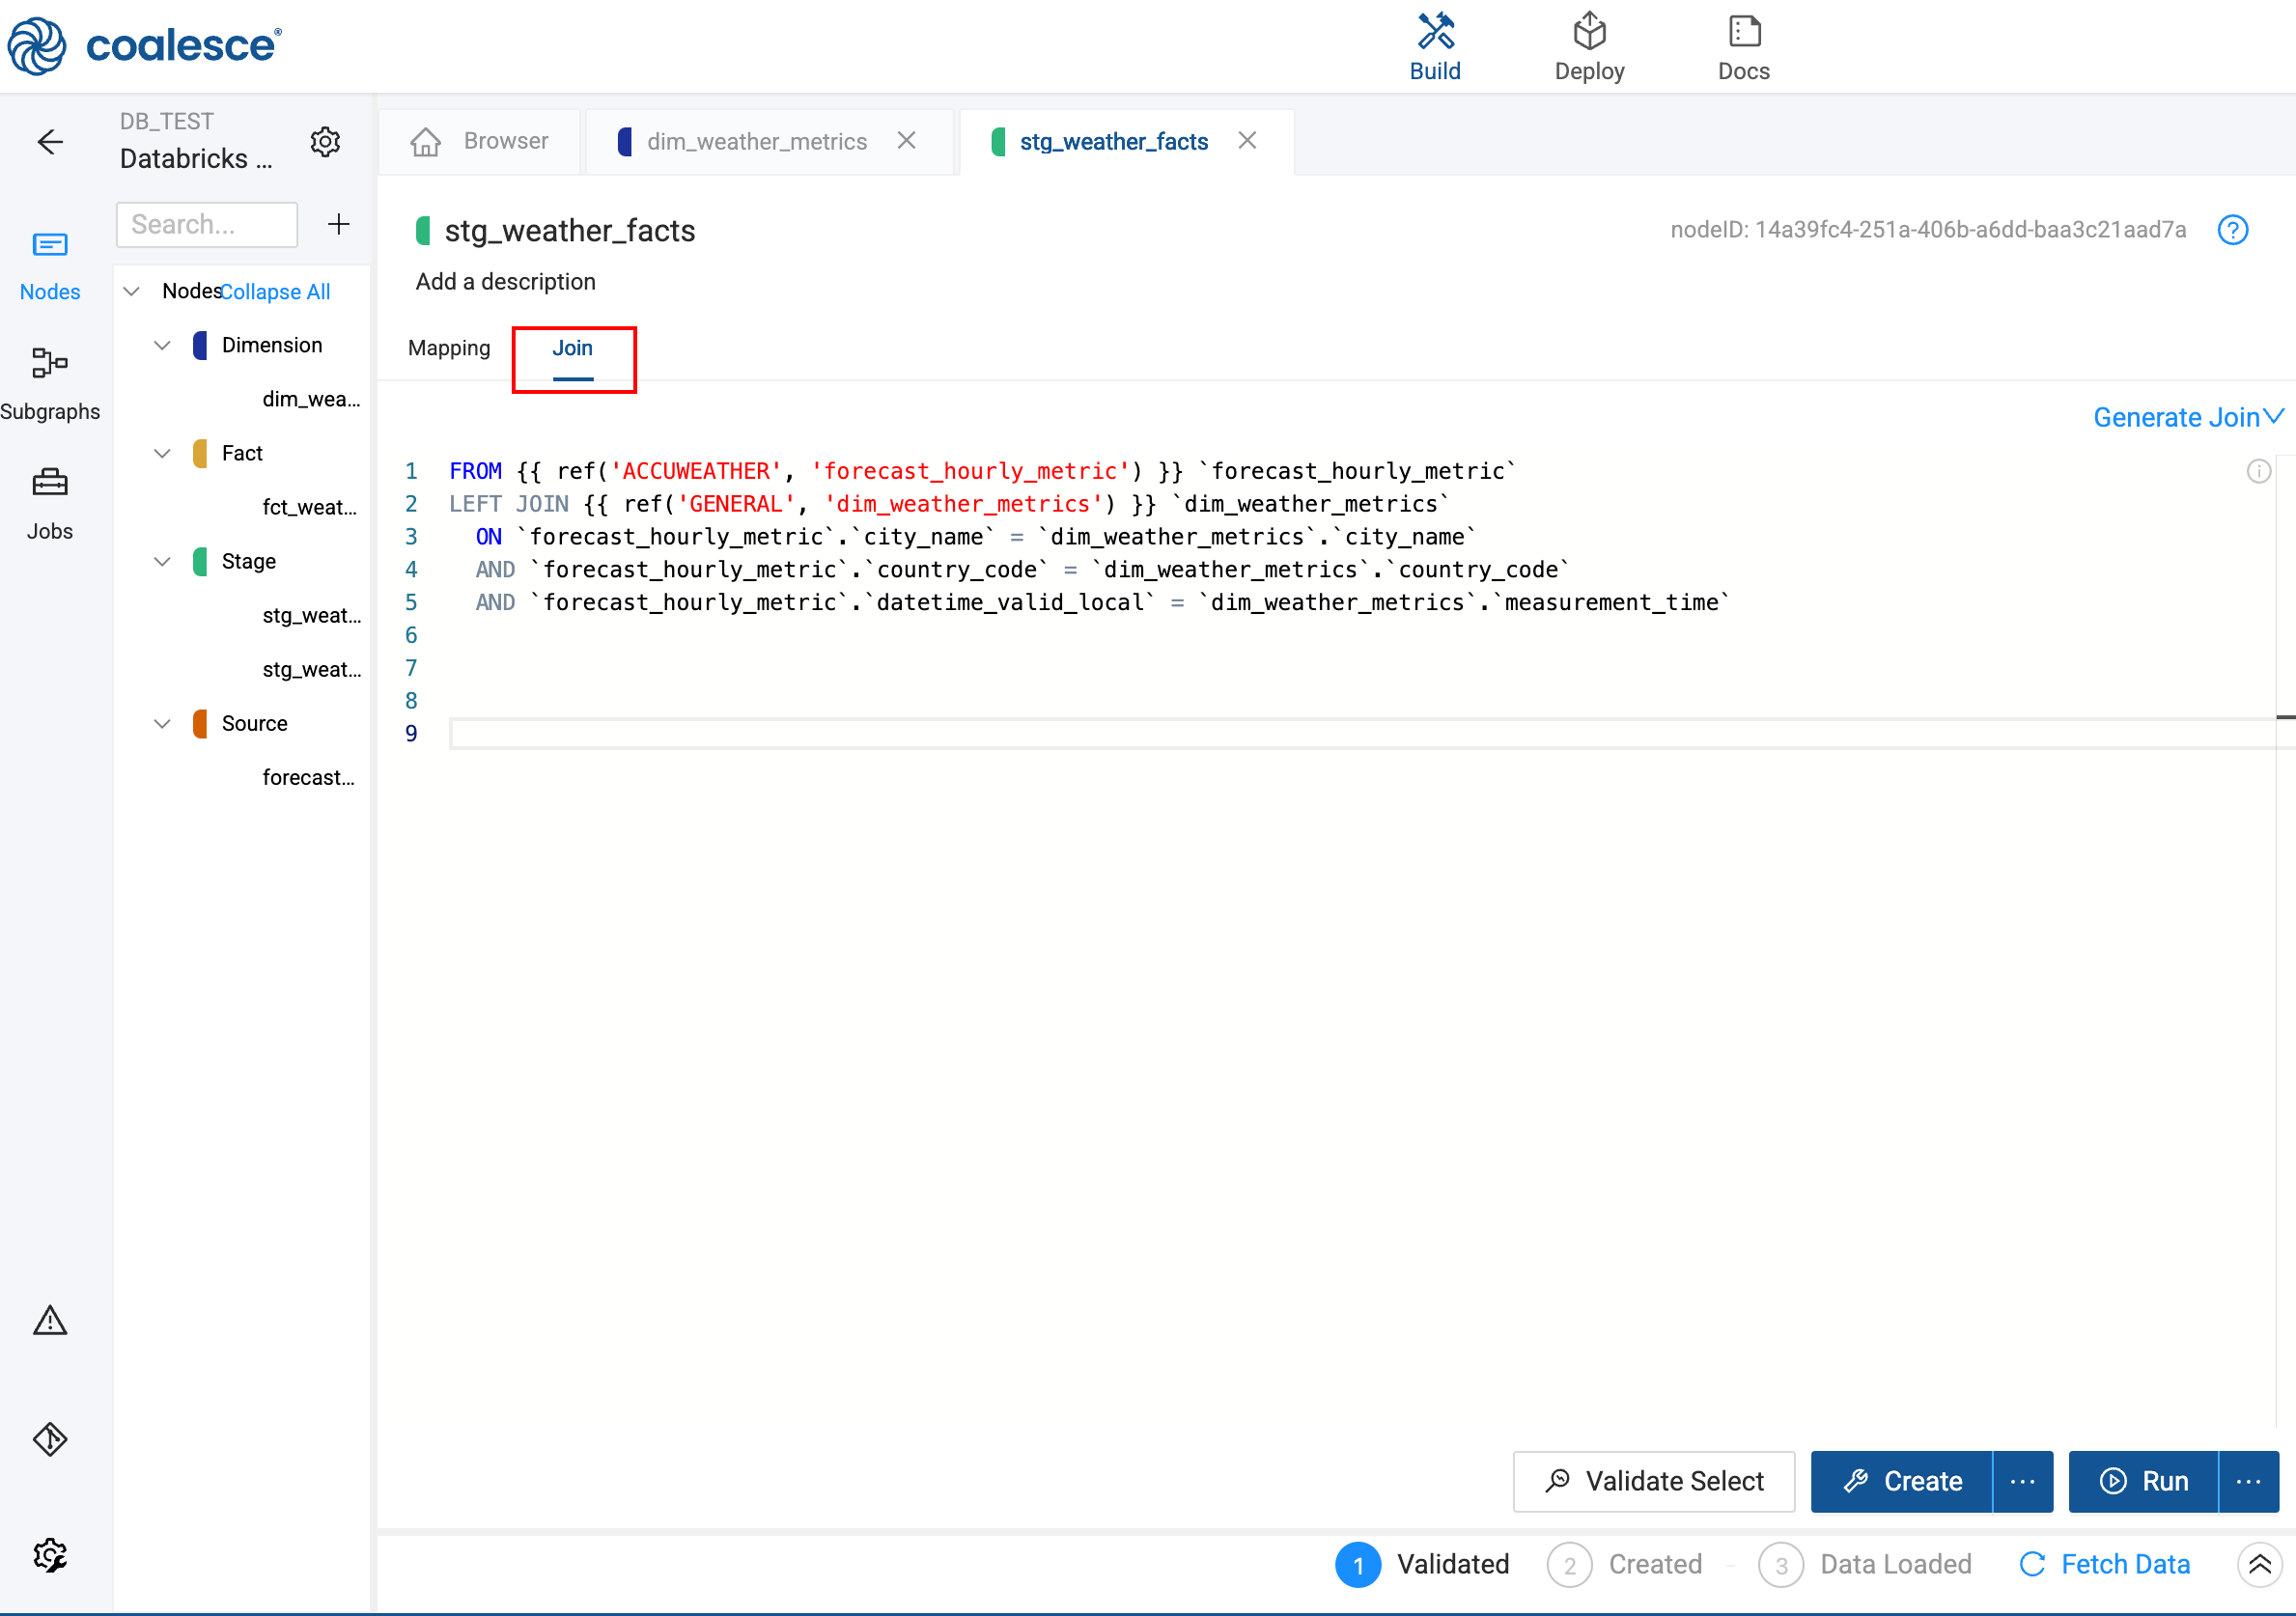
Task: Click the Databricks workspace name
Action: tap(196, 159)
